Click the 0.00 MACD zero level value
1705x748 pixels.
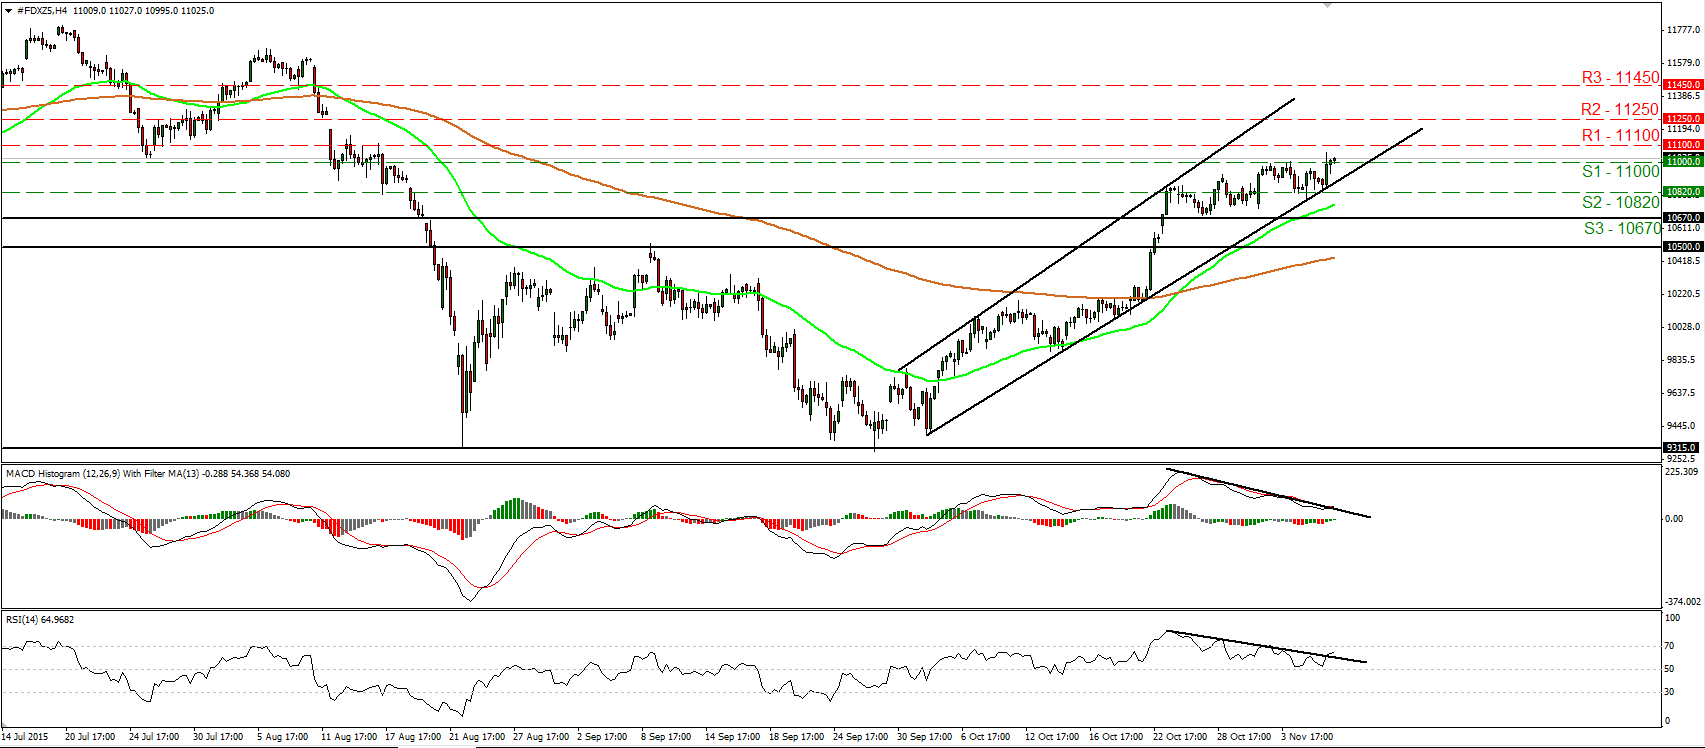click(x=1674, y=518)
